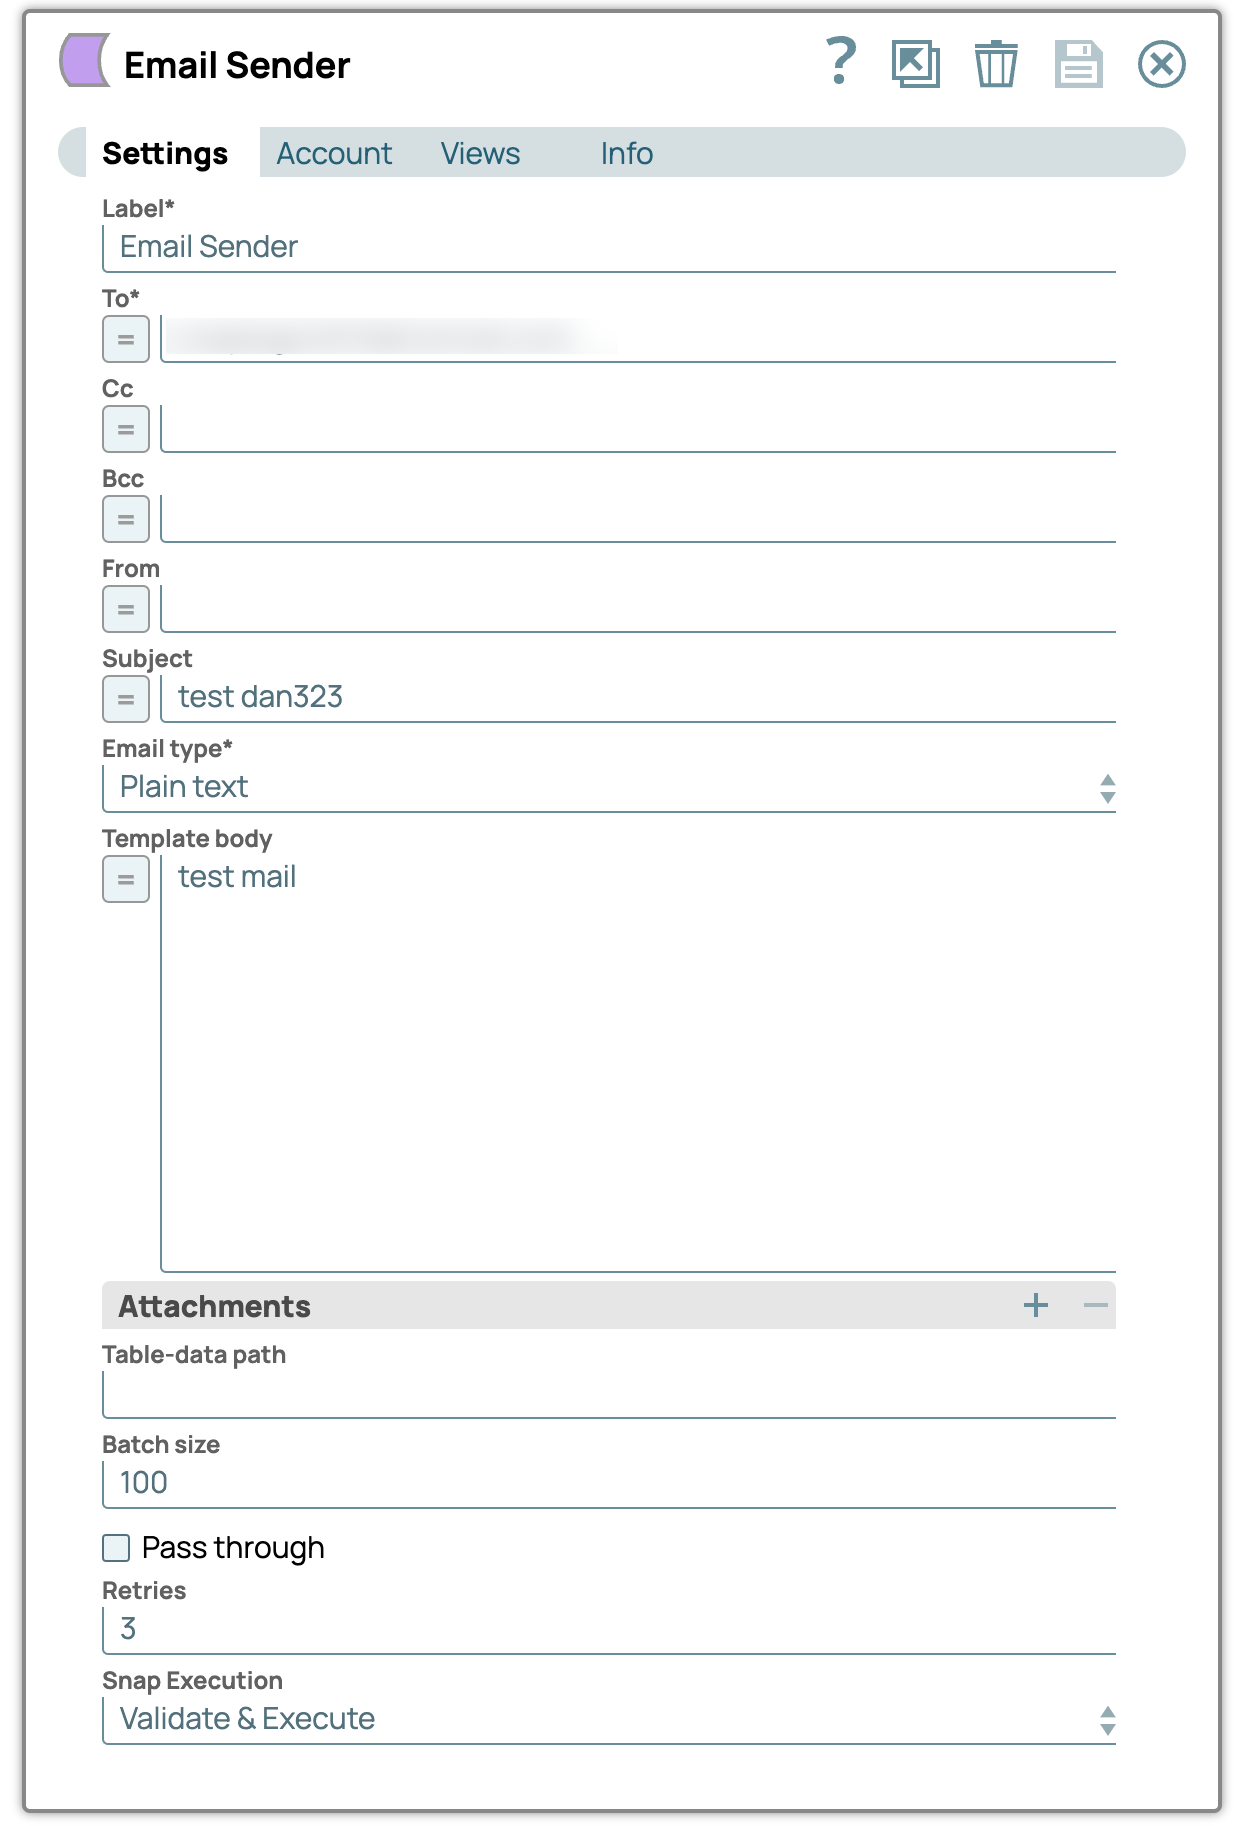
Task: Click into the Table-data path field
Action: (608, 1393)
